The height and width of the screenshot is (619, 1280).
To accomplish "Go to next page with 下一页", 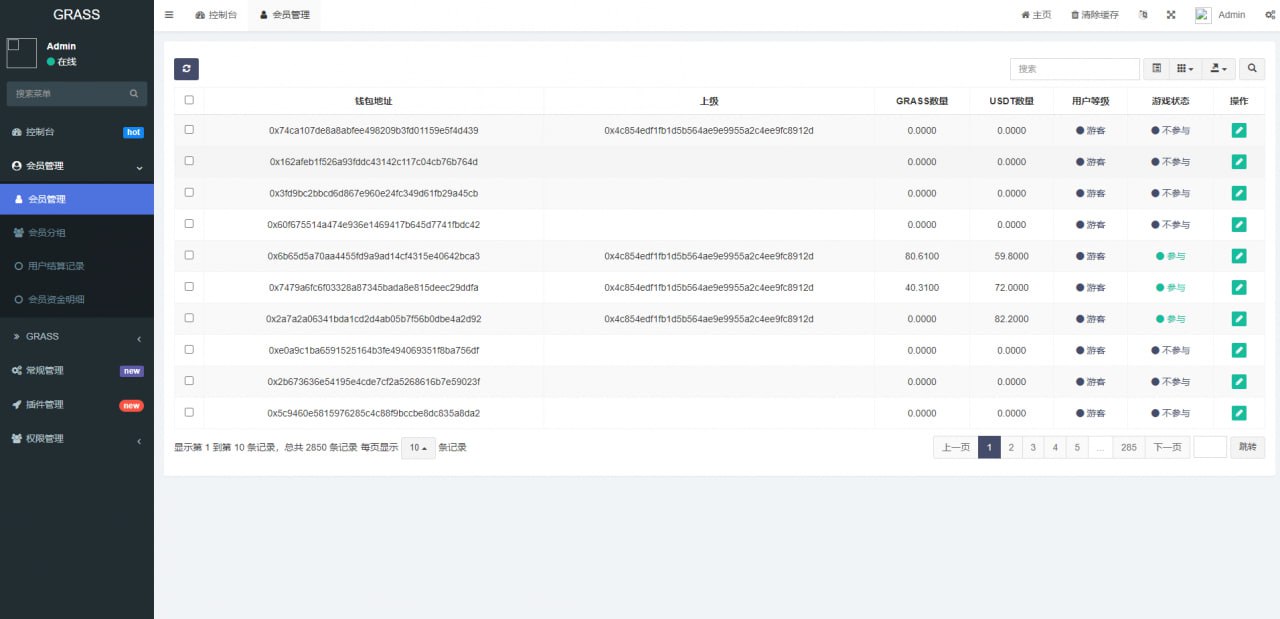I will pyautogui.click(x=1167, y=448).
